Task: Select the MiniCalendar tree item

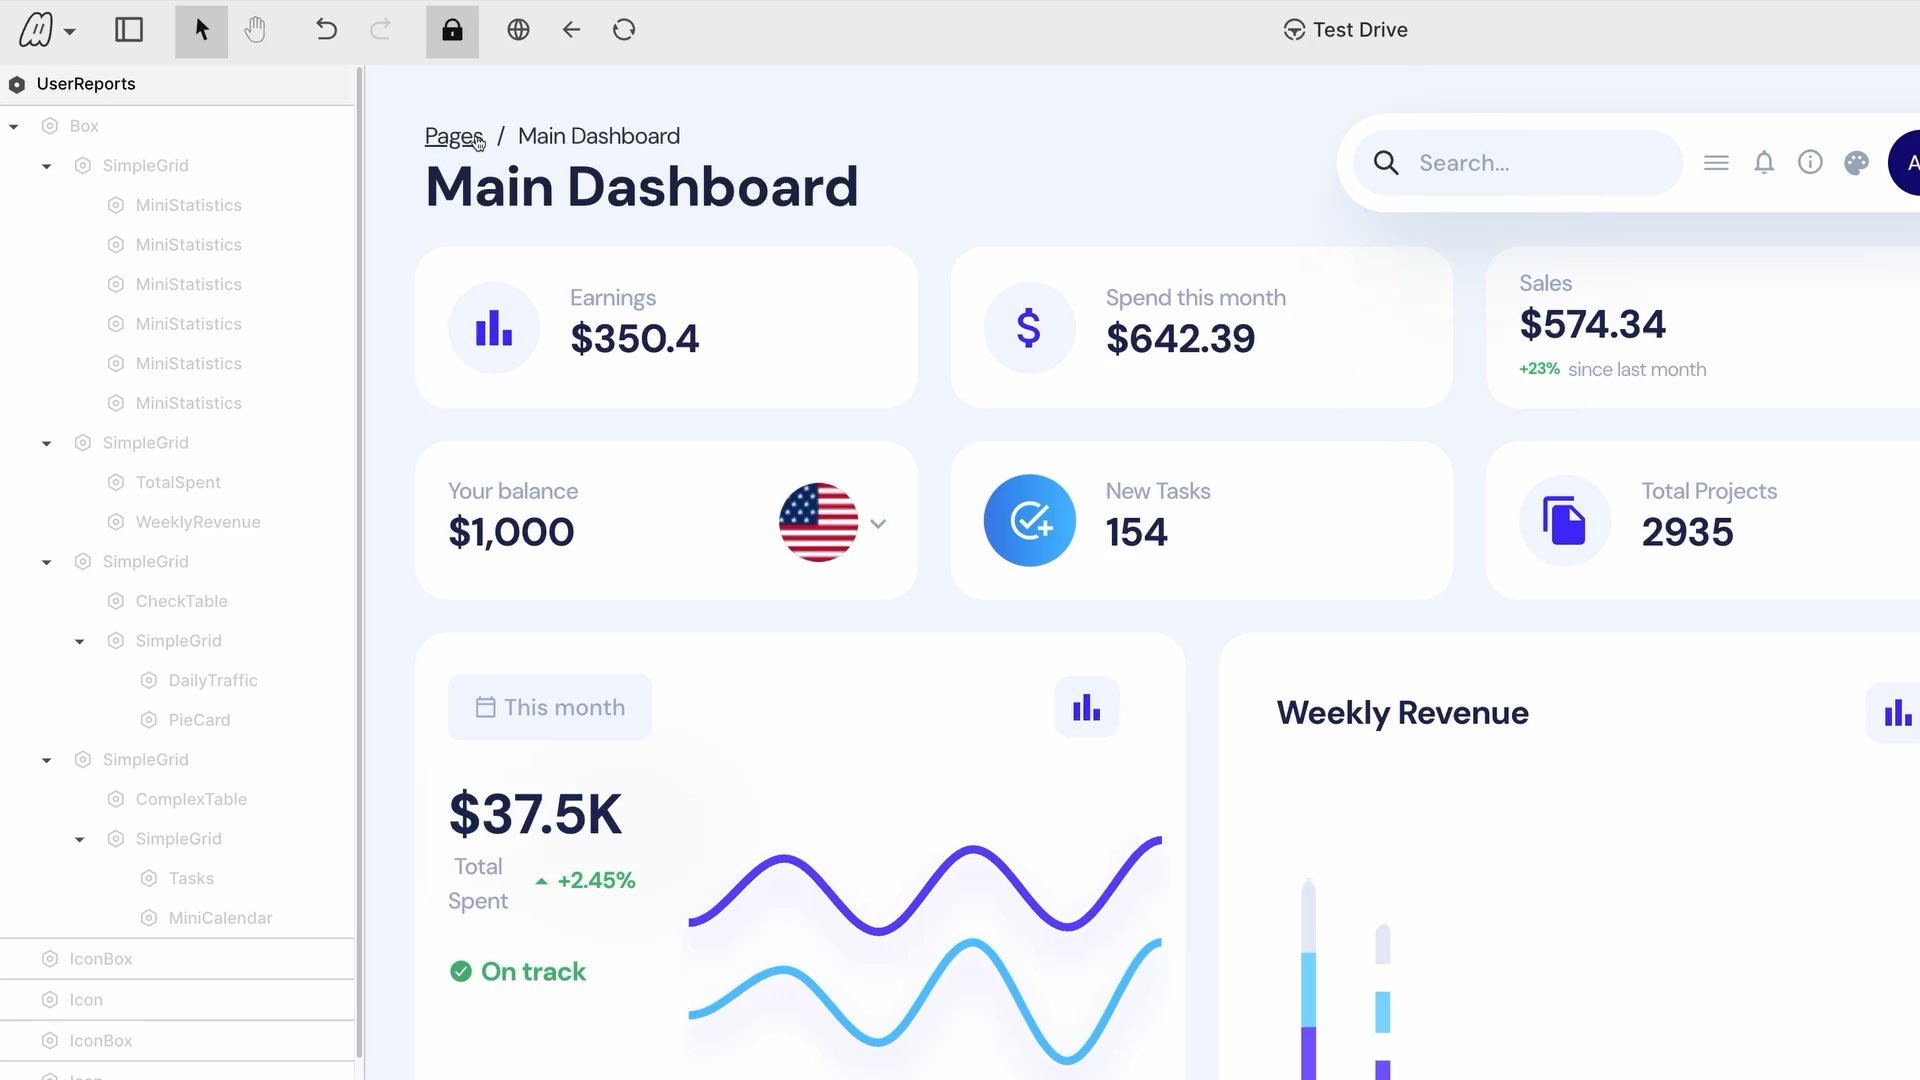Action: [220, 918]
